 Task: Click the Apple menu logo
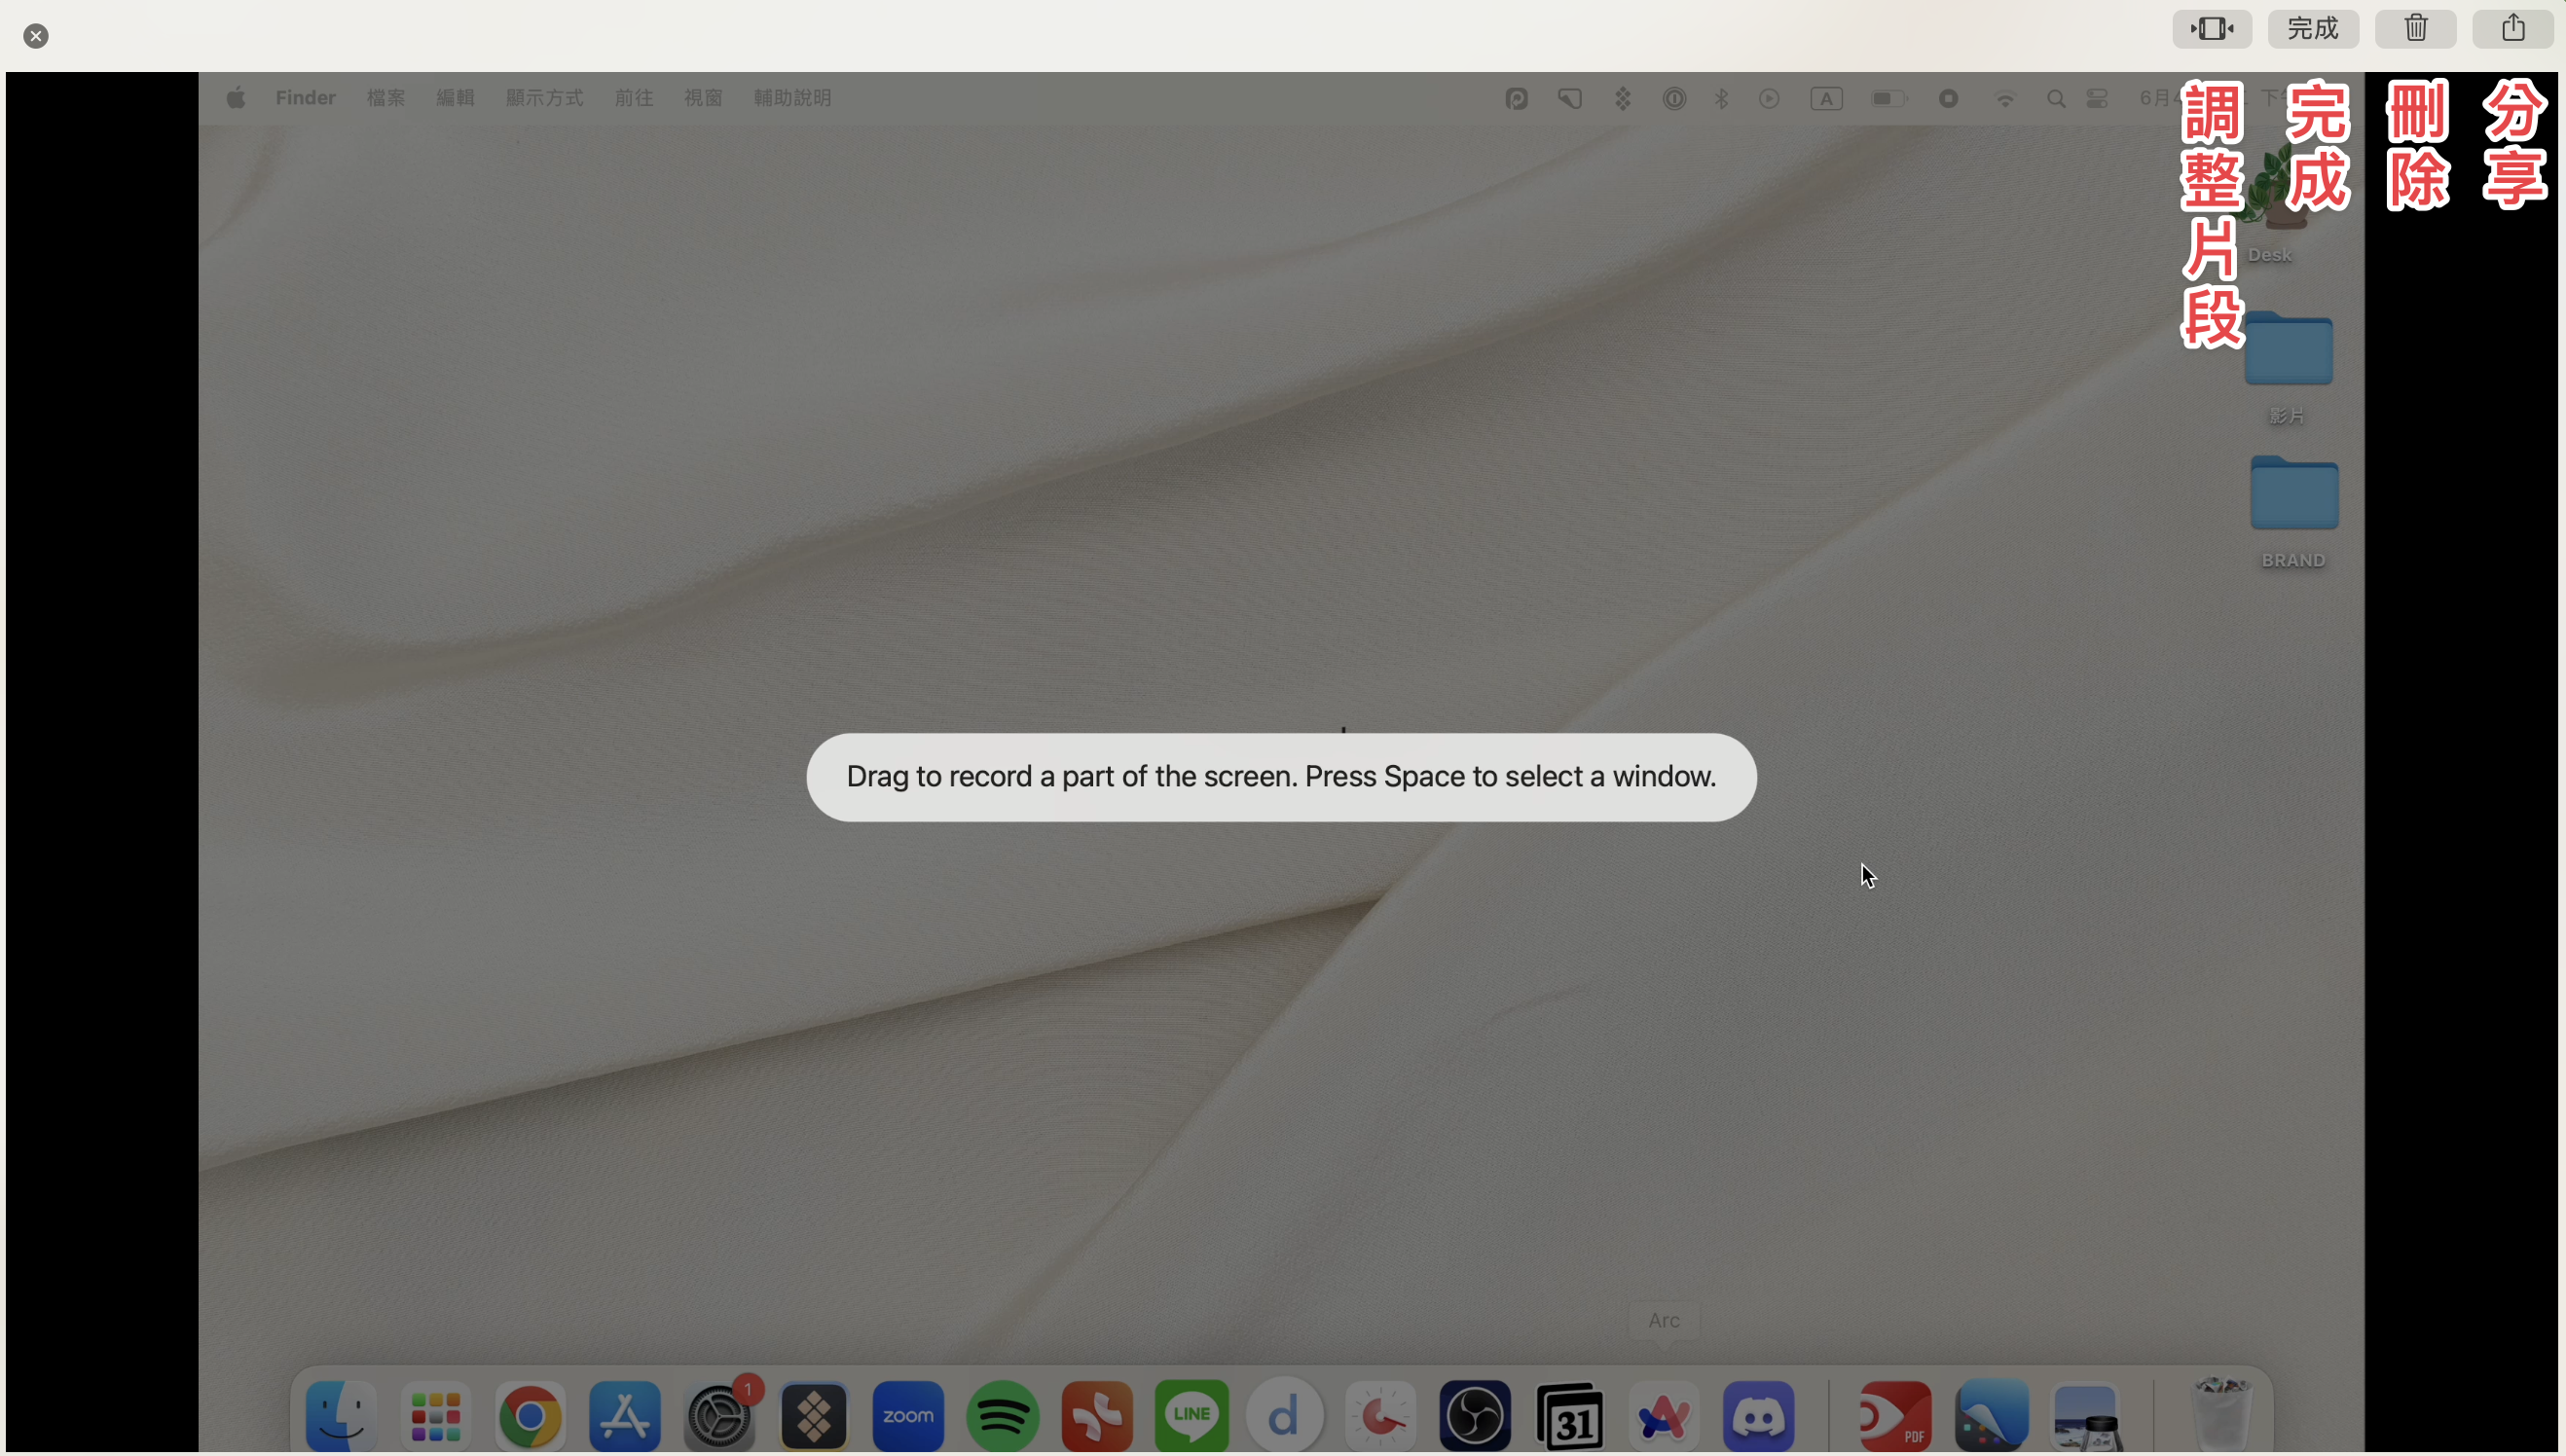[236, 98]
